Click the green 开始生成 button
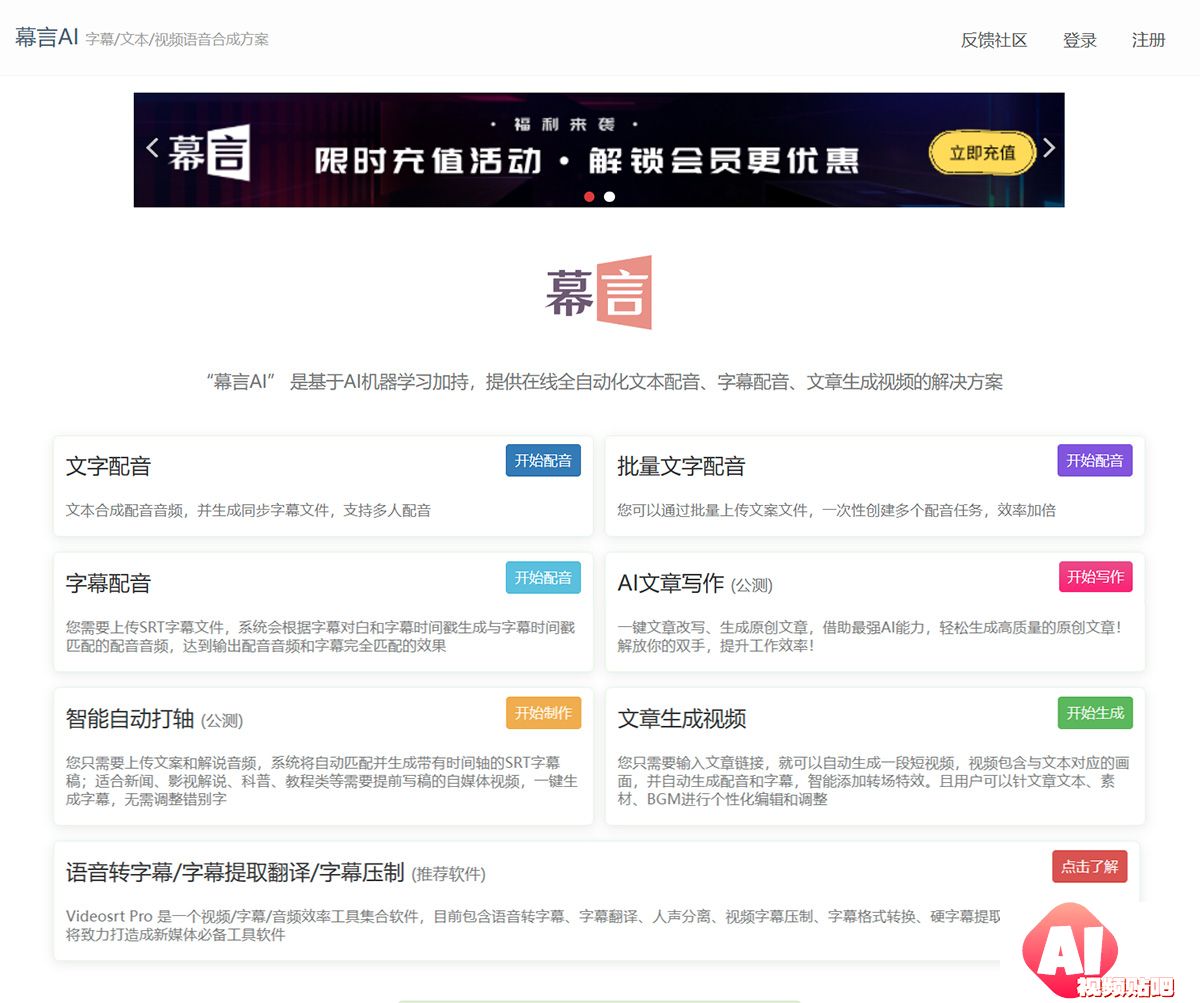 point(1095,713)
